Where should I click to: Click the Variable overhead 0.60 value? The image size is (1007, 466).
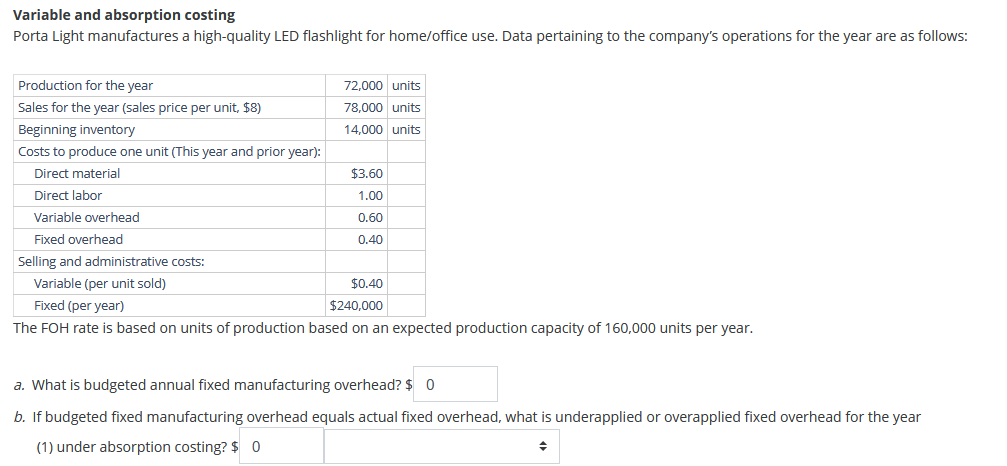[x=370, y=218]
